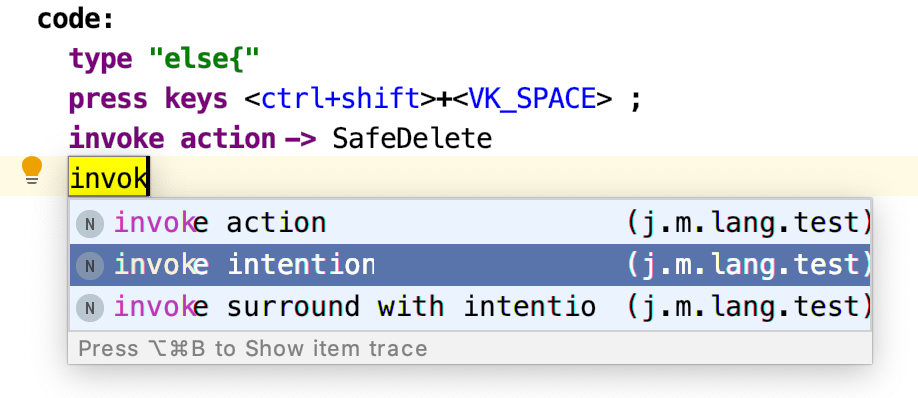Click the arrow after invoke action keyword
This screenshot has width=918, height=398.
[x=300, y=139]
